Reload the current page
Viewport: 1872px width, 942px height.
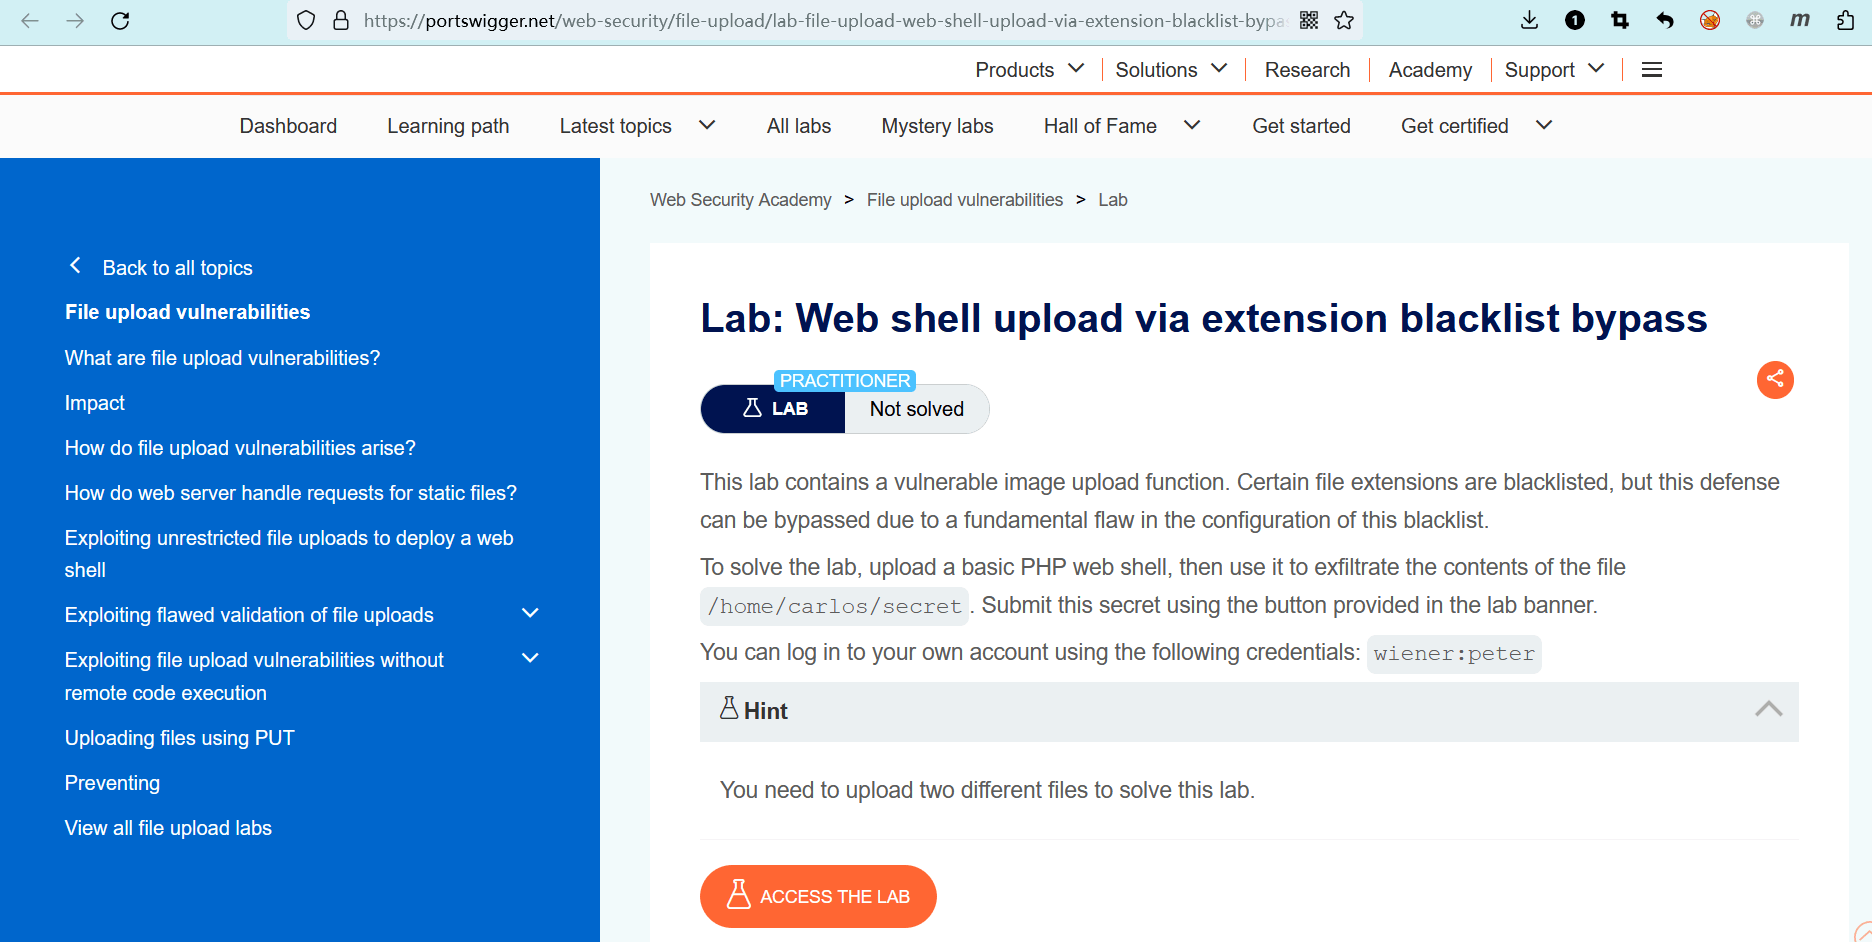120,20
